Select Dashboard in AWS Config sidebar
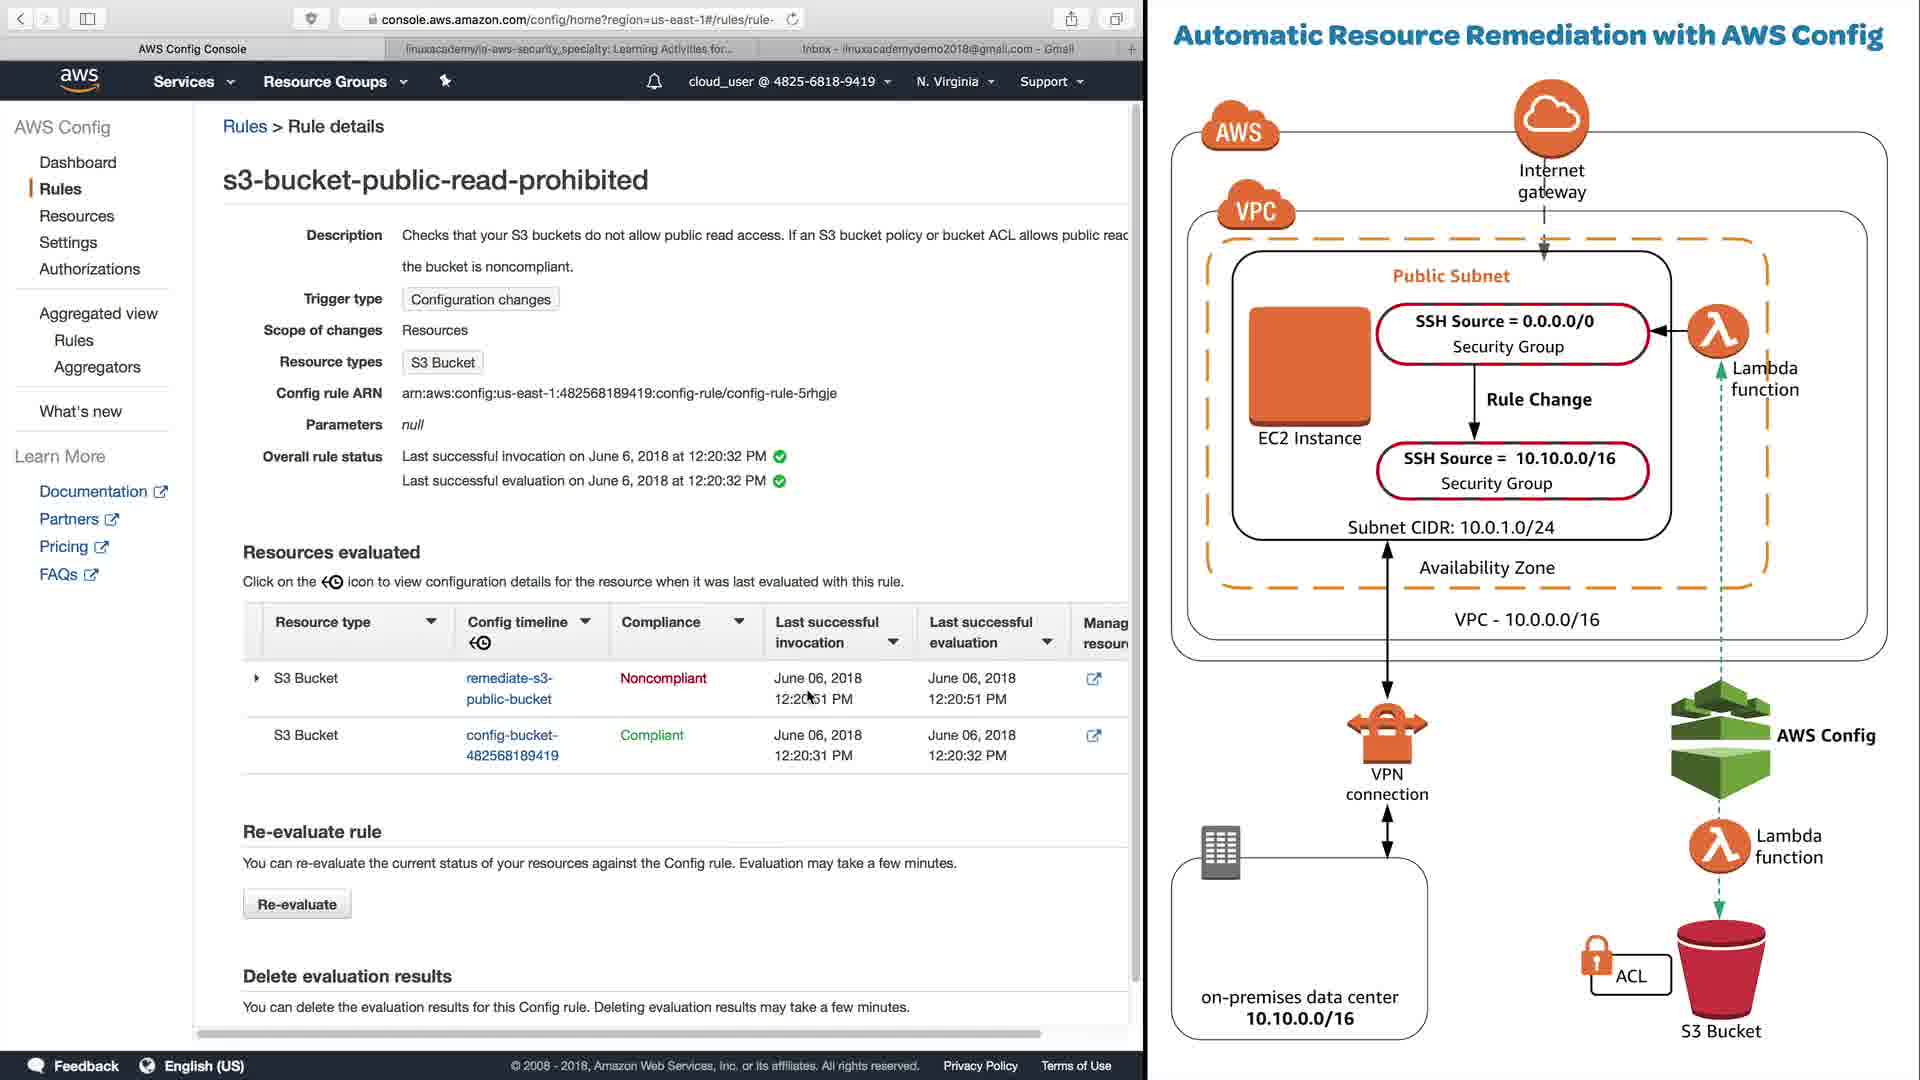This screenshot has height=1080, width=1920. 78,162
